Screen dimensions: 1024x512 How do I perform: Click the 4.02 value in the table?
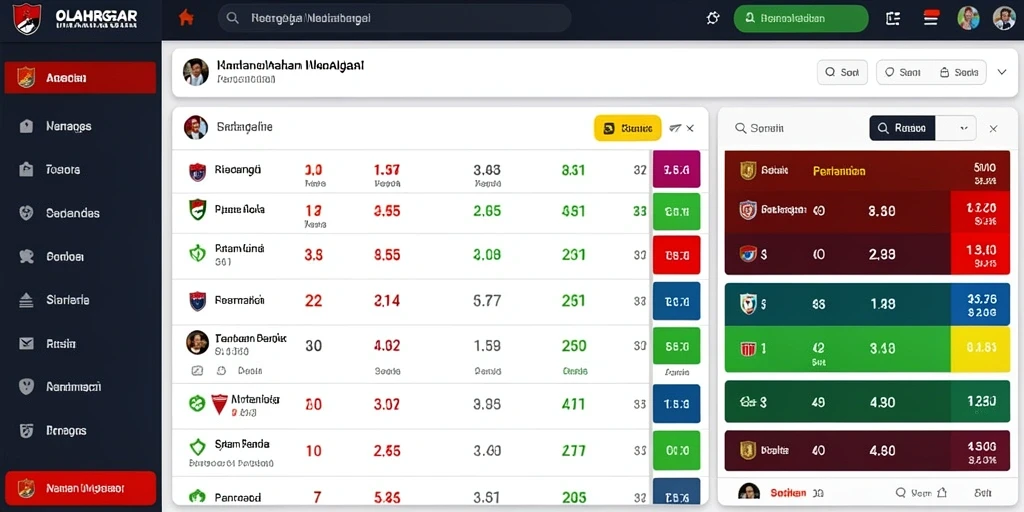click(387, 345)
